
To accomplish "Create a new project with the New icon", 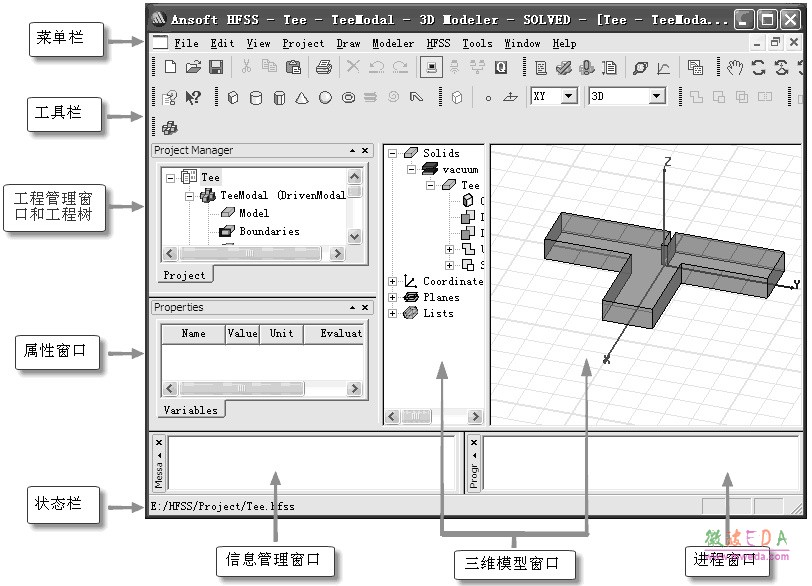I will coord(170,67).
